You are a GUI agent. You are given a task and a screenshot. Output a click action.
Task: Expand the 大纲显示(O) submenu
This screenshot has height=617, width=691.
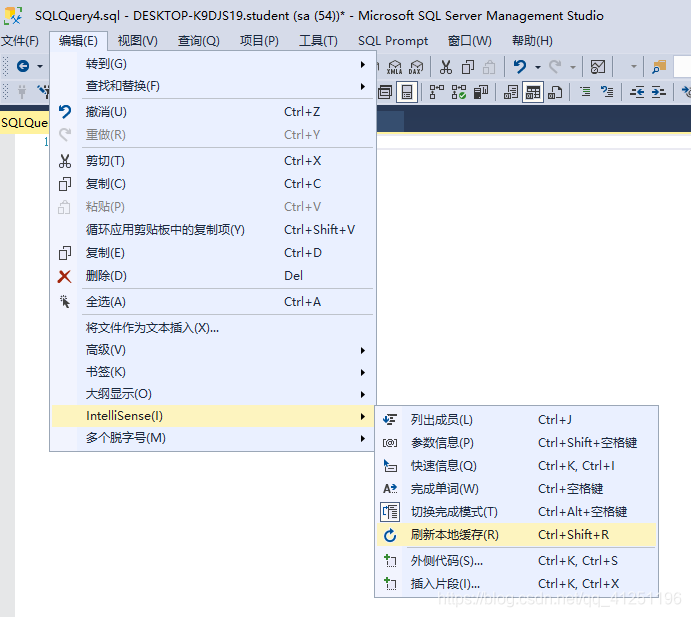363,394
